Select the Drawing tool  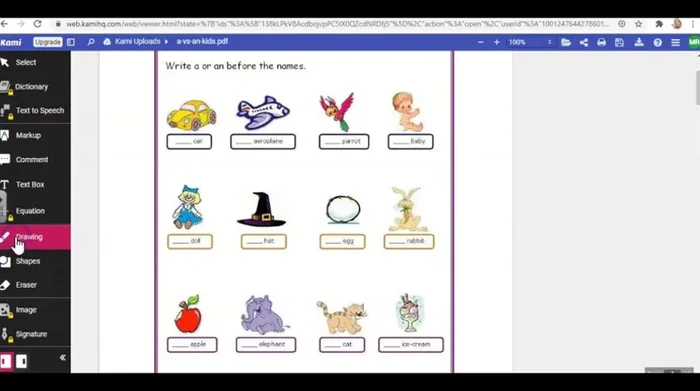click(35, 237)
